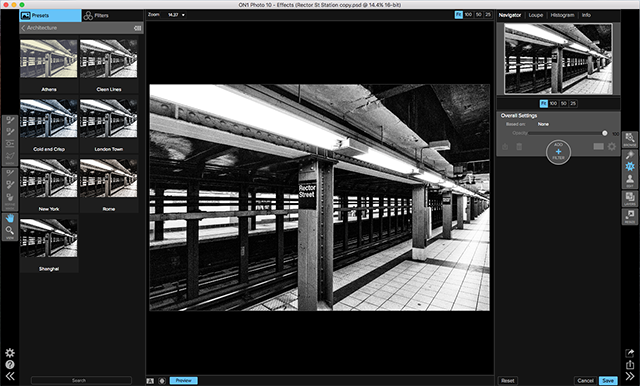Collapse the left panel arrows
The width and height of the screenshot is (640, 386).
click(10, 376)
